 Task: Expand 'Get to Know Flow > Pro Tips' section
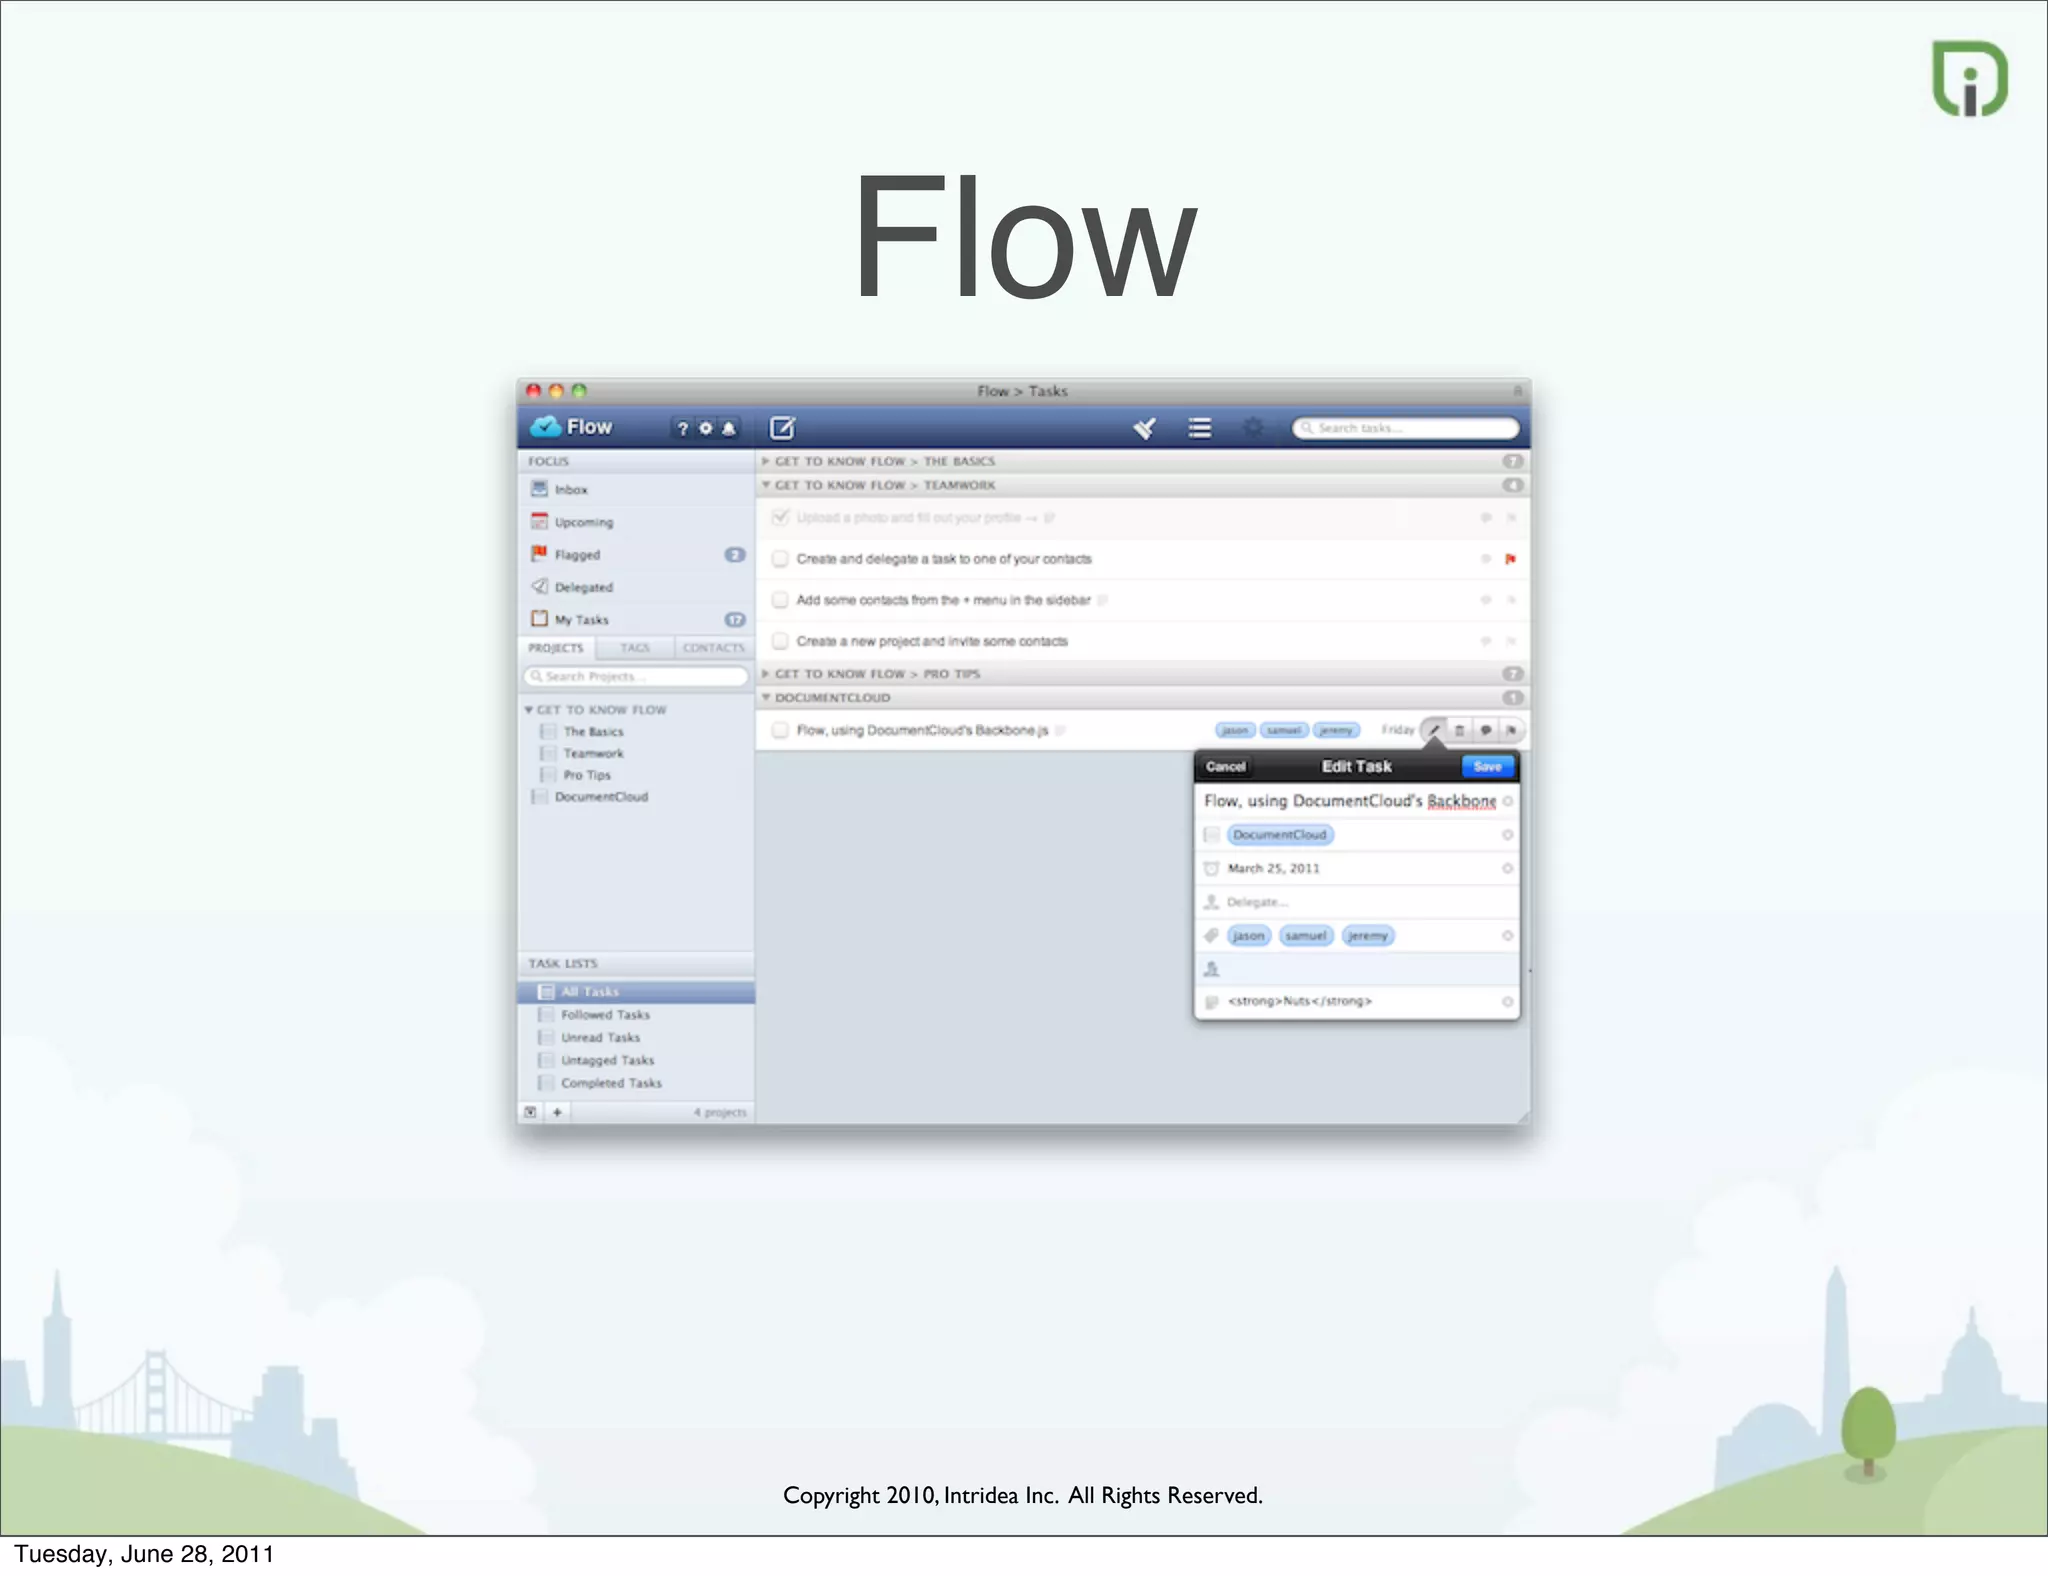tap(766, 674)
